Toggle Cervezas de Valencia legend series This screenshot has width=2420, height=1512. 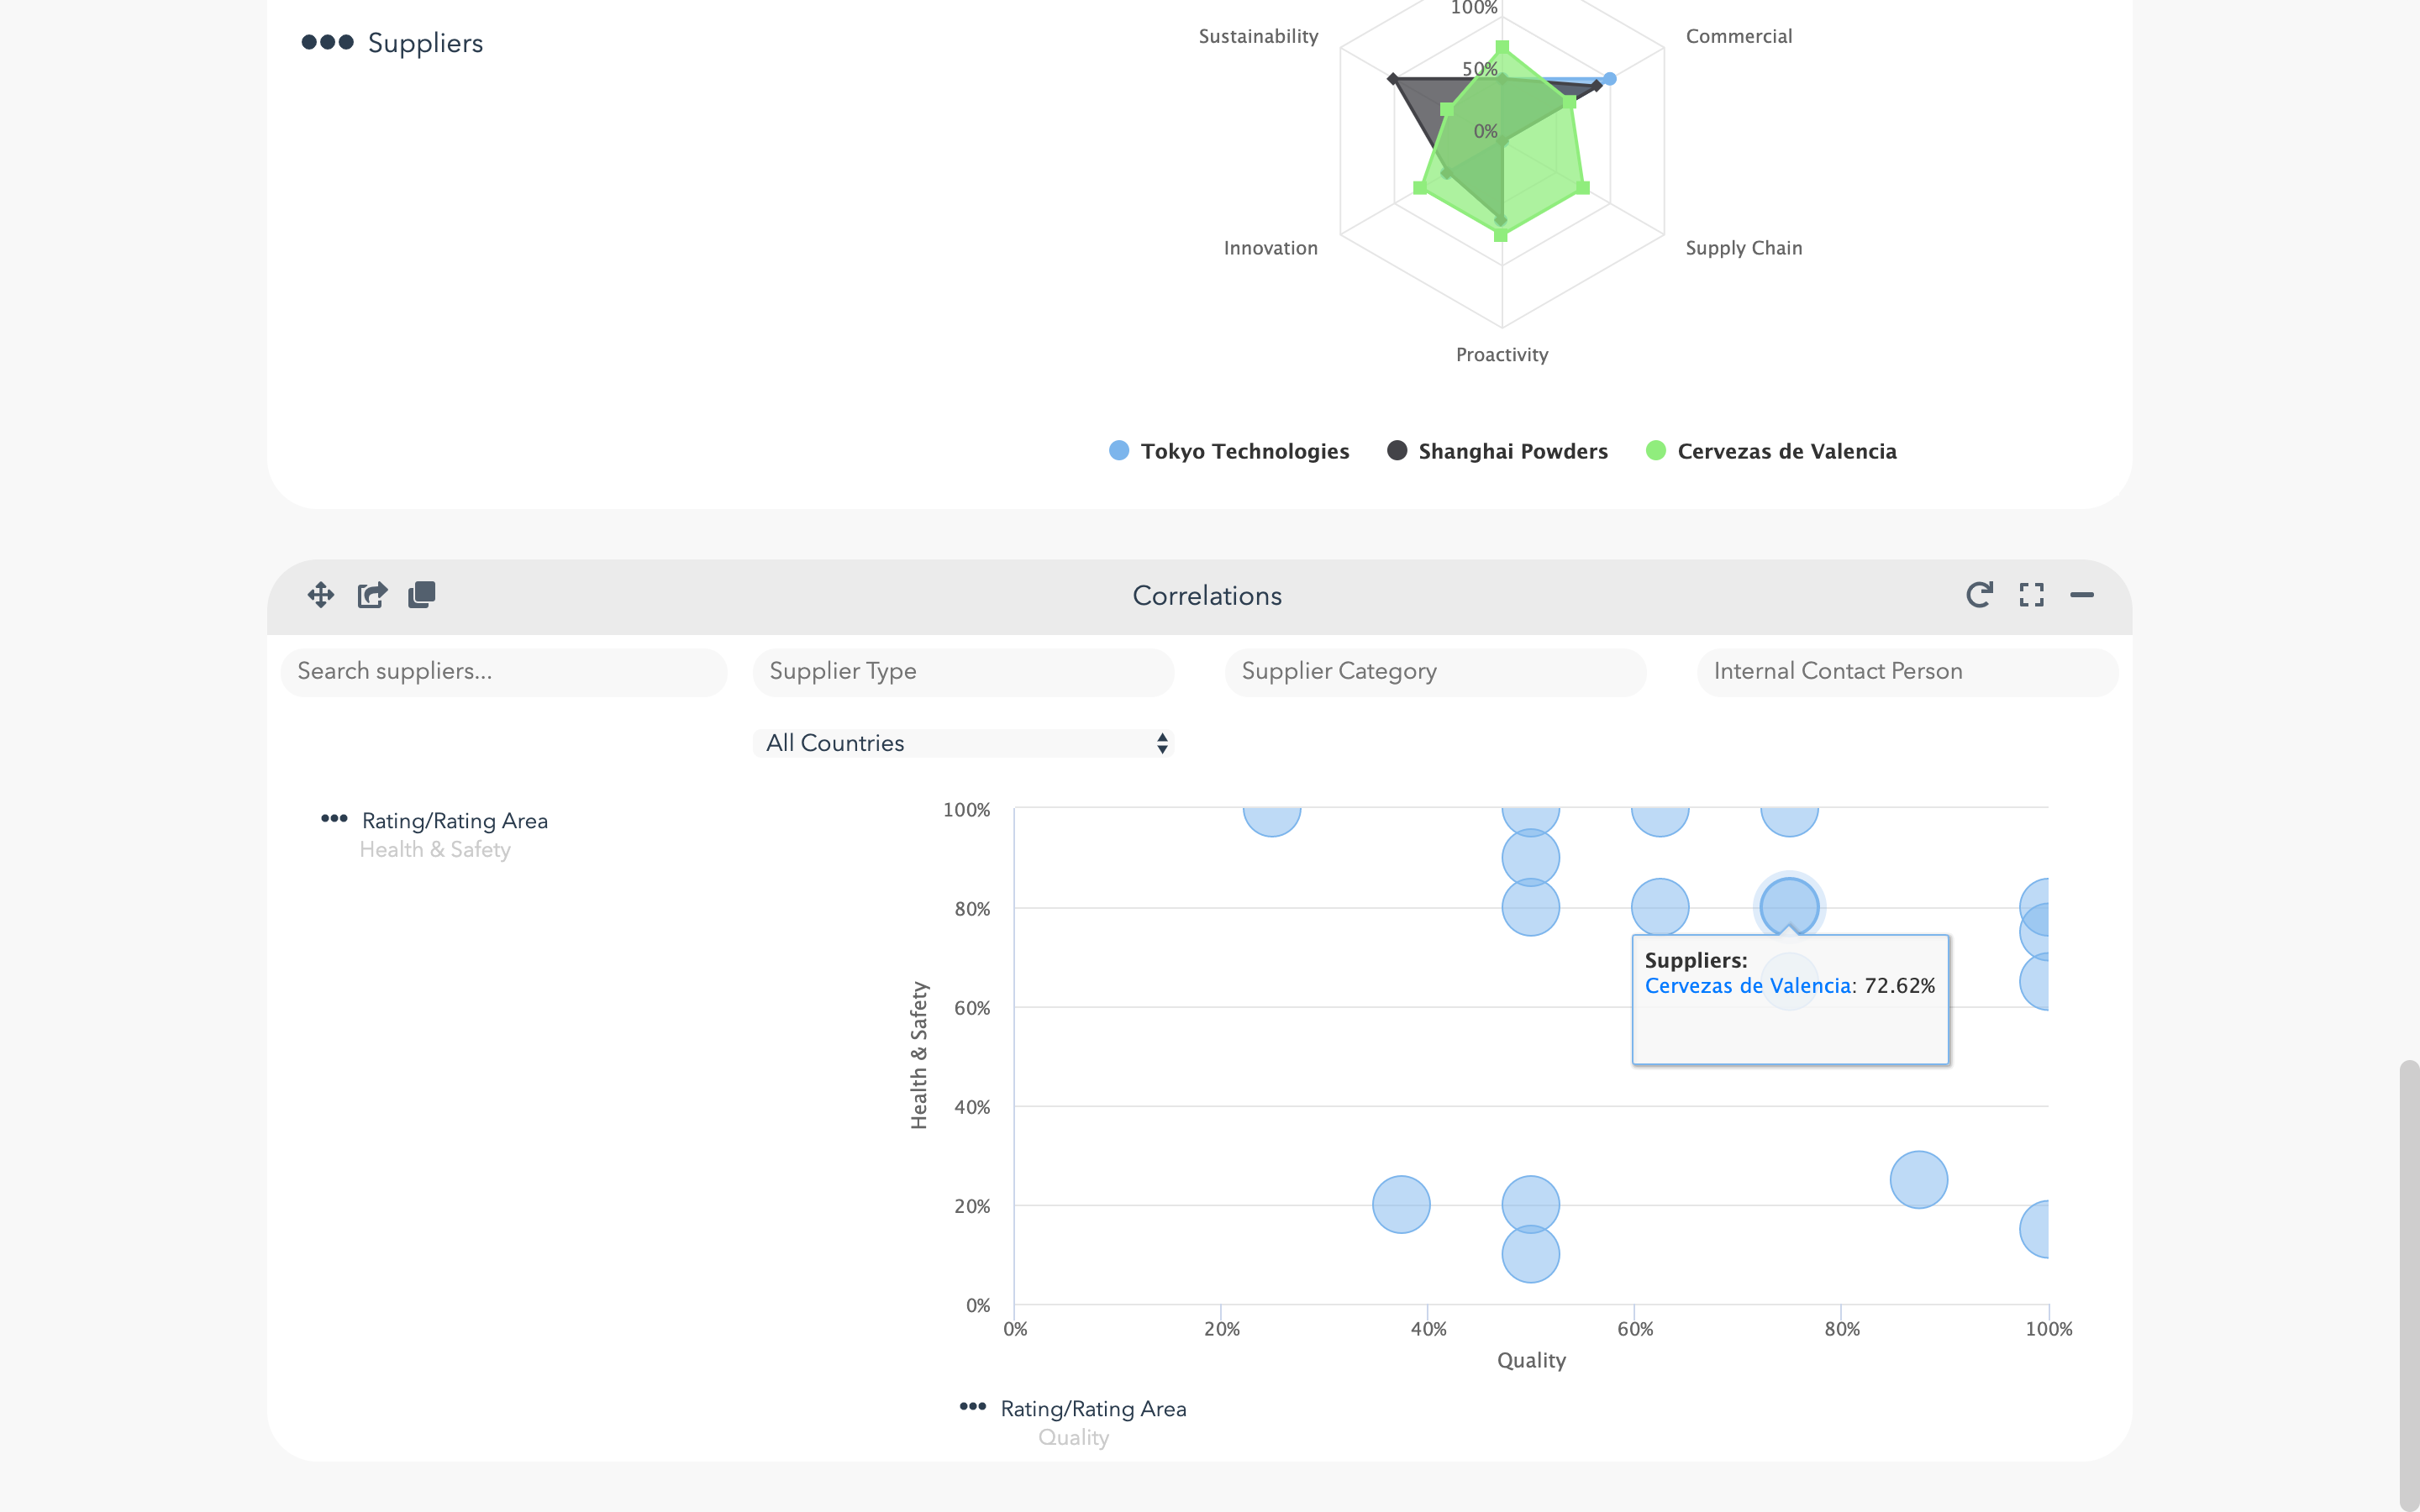1786,451
